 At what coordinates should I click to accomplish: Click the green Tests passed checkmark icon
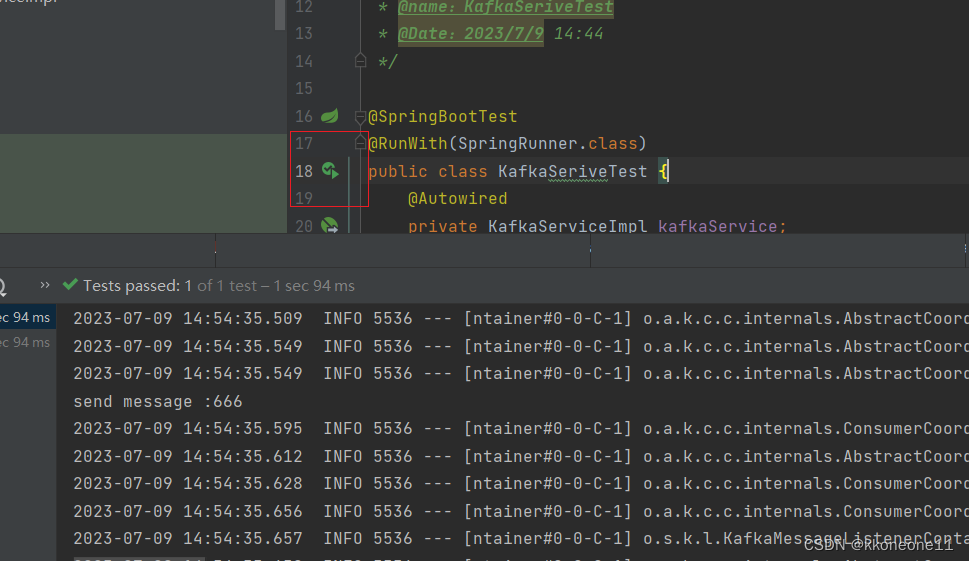tap(70, 284)
